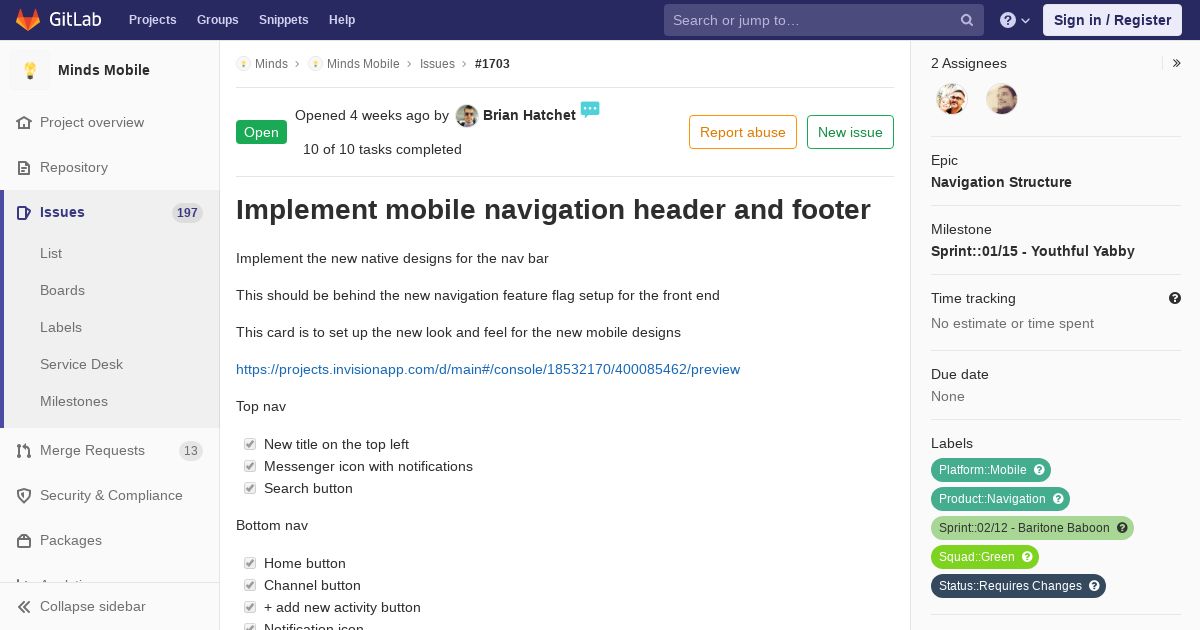Click the Issues sidebar icon
Image resolution: width=1200 pixels, height=630 pixels.
click(24, 212)
